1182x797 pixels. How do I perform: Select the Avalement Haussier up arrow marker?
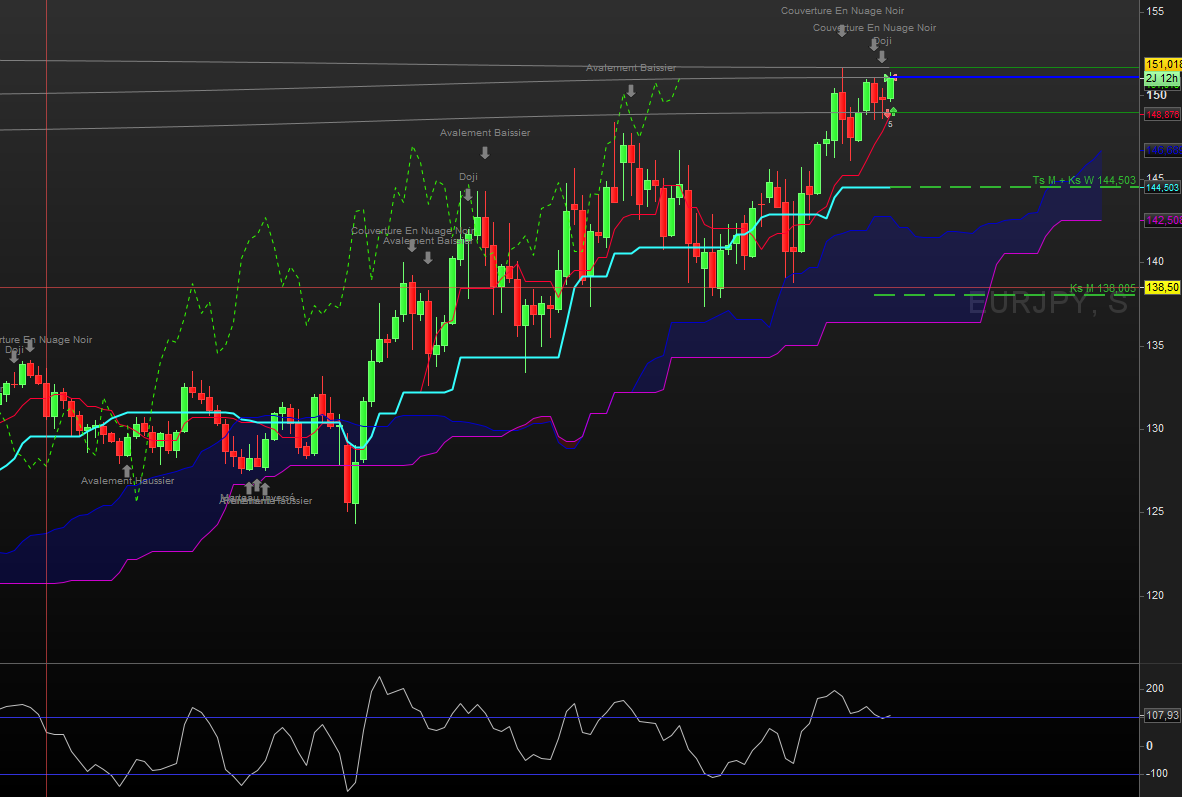[127, 469]
